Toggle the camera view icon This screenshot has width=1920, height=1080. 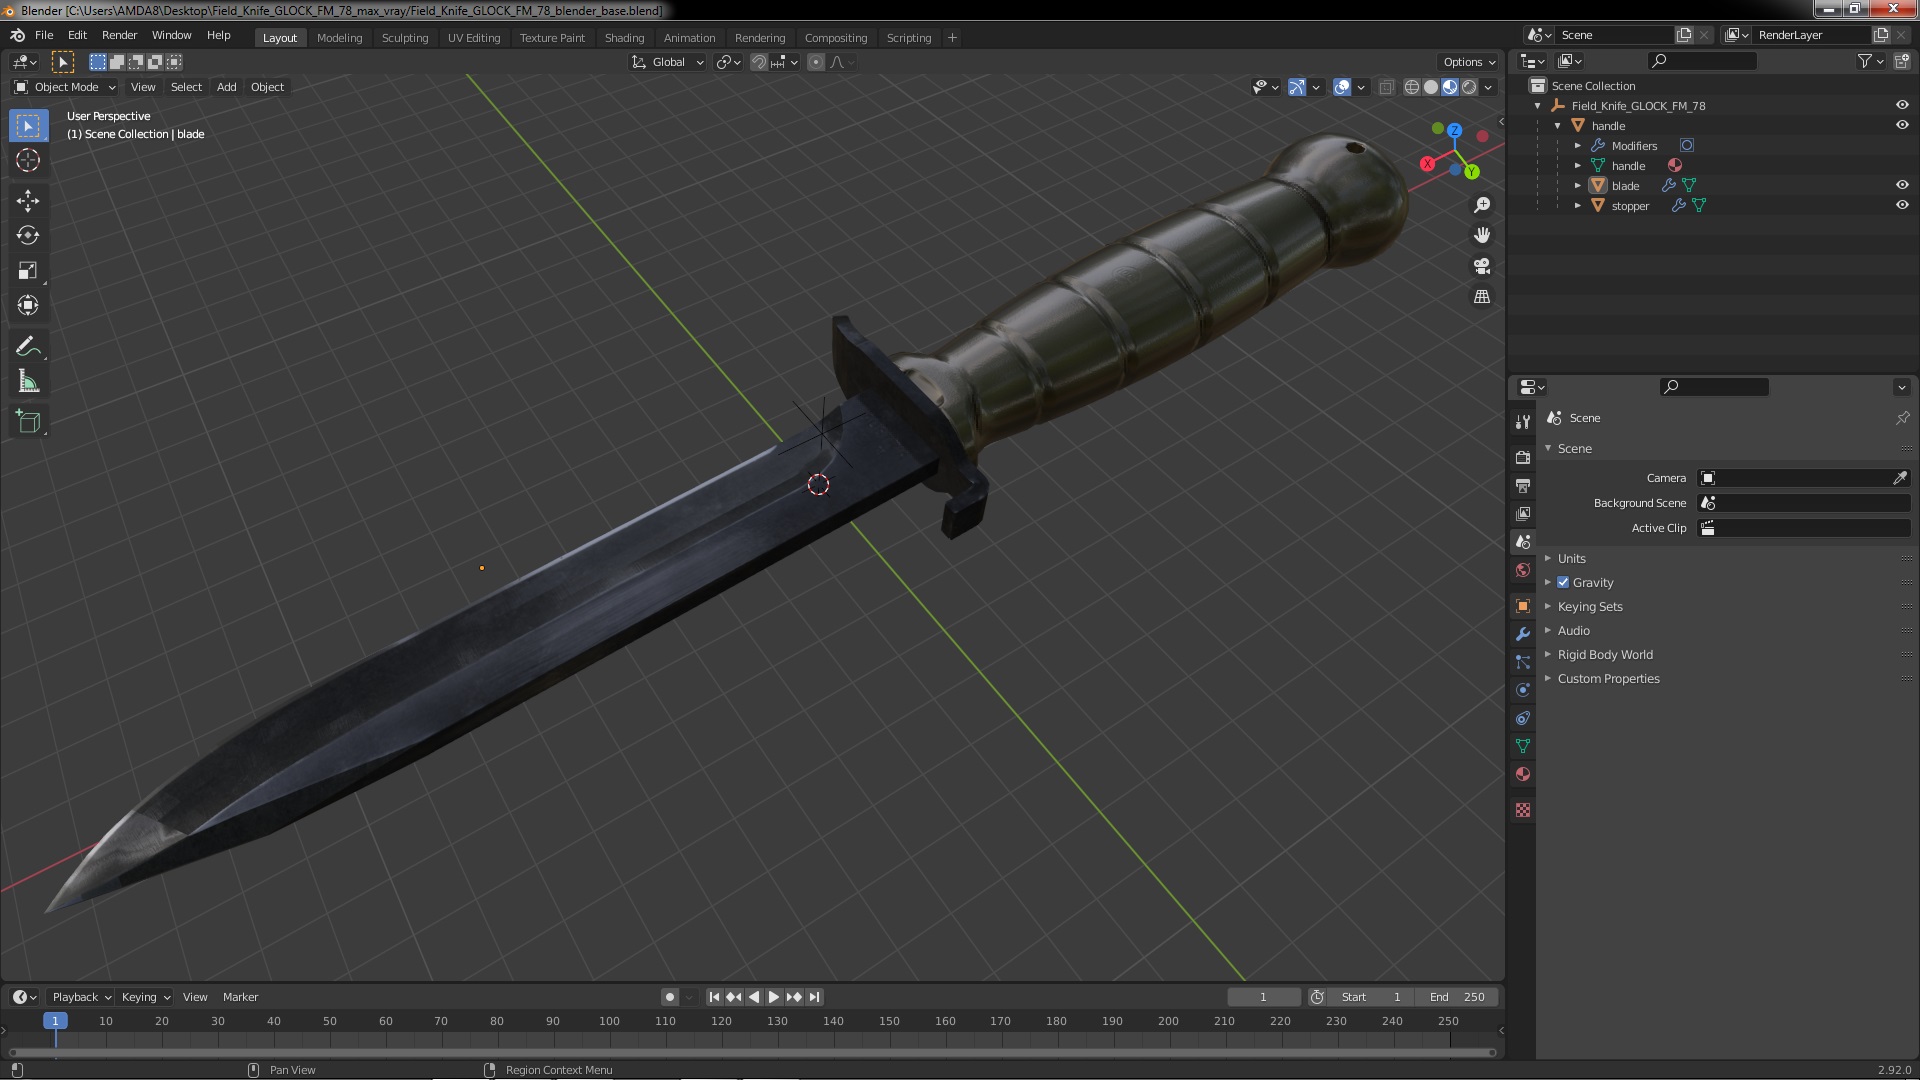tap(1482, 266)
